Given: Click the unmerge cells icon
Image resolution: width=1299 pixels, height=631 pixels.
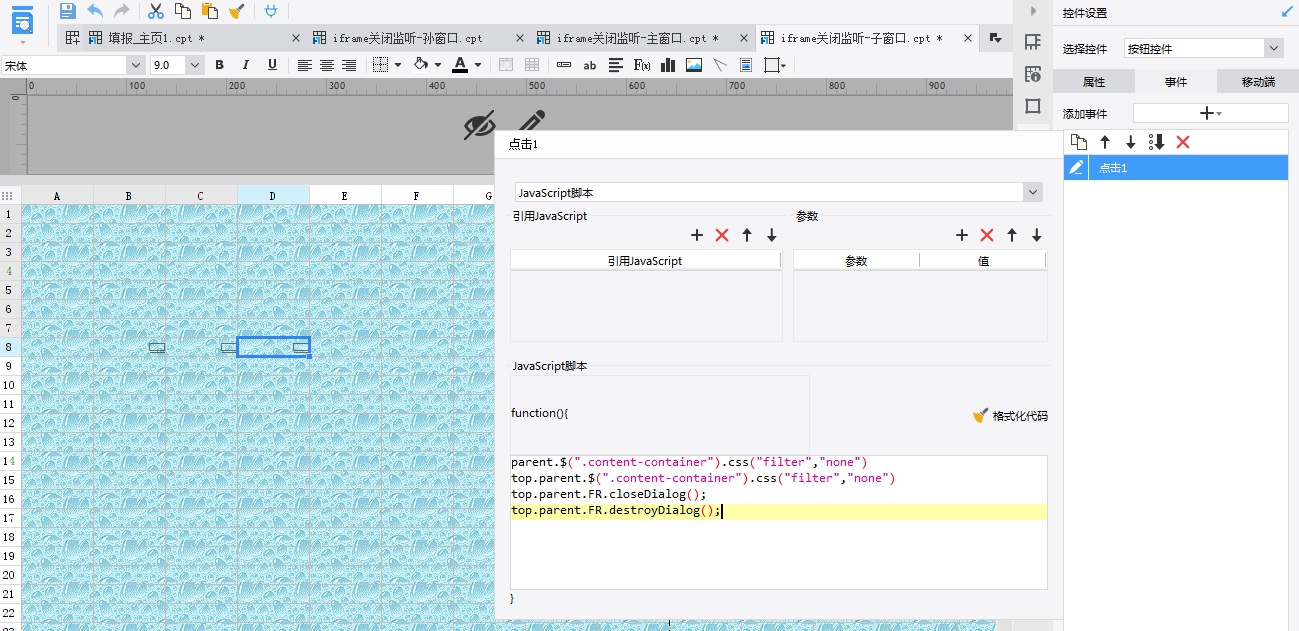Looking at the screenshot, I should pos(532,65).
